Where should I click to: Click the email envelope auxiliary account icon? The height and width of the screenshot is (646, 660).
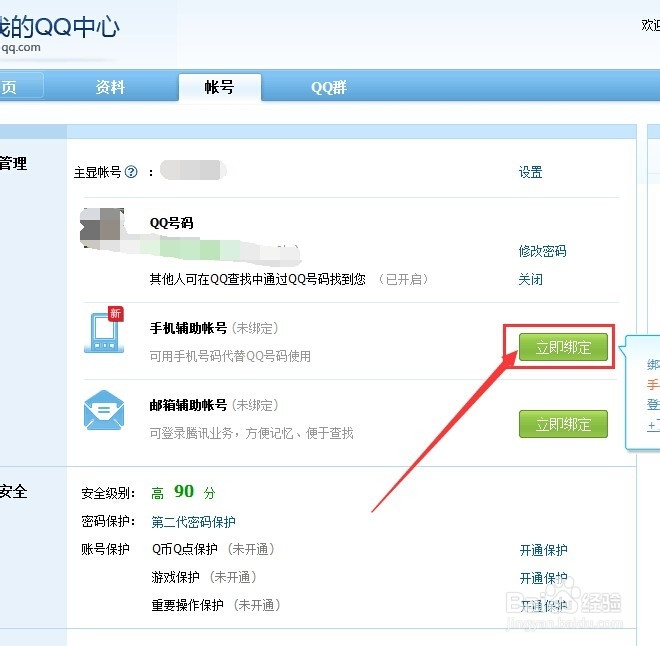coord(104,410)
